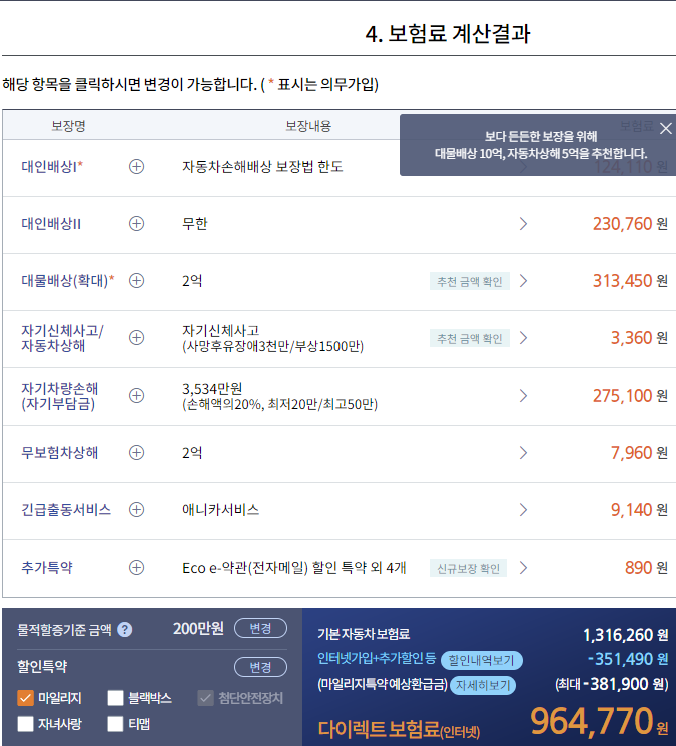Enable the 블랙박스 discount checkbox
This screenshot has height=746, width=676.
[x=115, y=698]
